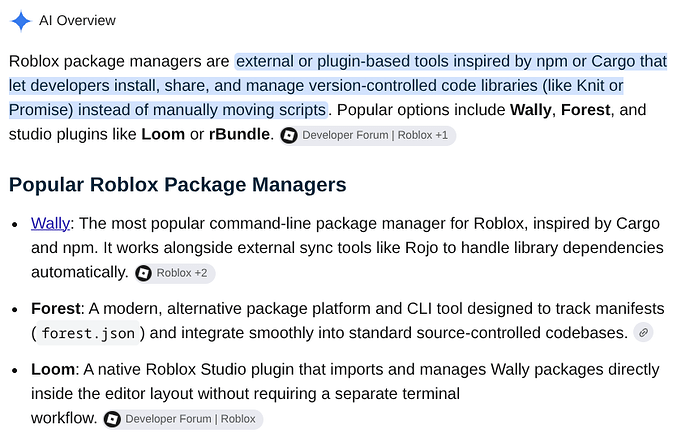
Task: Open the Wally link
Action: click(50, 224)
